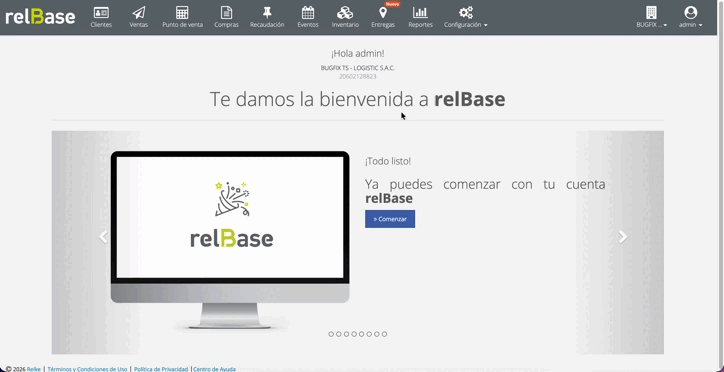Expand the Configuración dropdown menu

click(465, 24)
